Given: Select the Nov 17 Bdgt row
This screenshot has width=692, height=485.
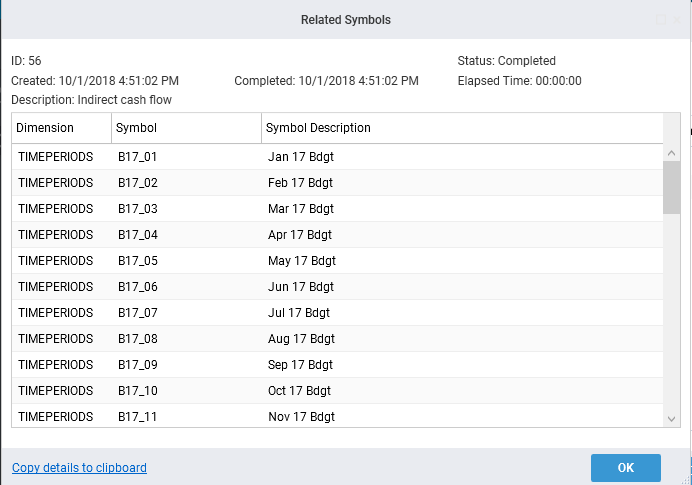Looking at the screenshot, I should (301, 417).
